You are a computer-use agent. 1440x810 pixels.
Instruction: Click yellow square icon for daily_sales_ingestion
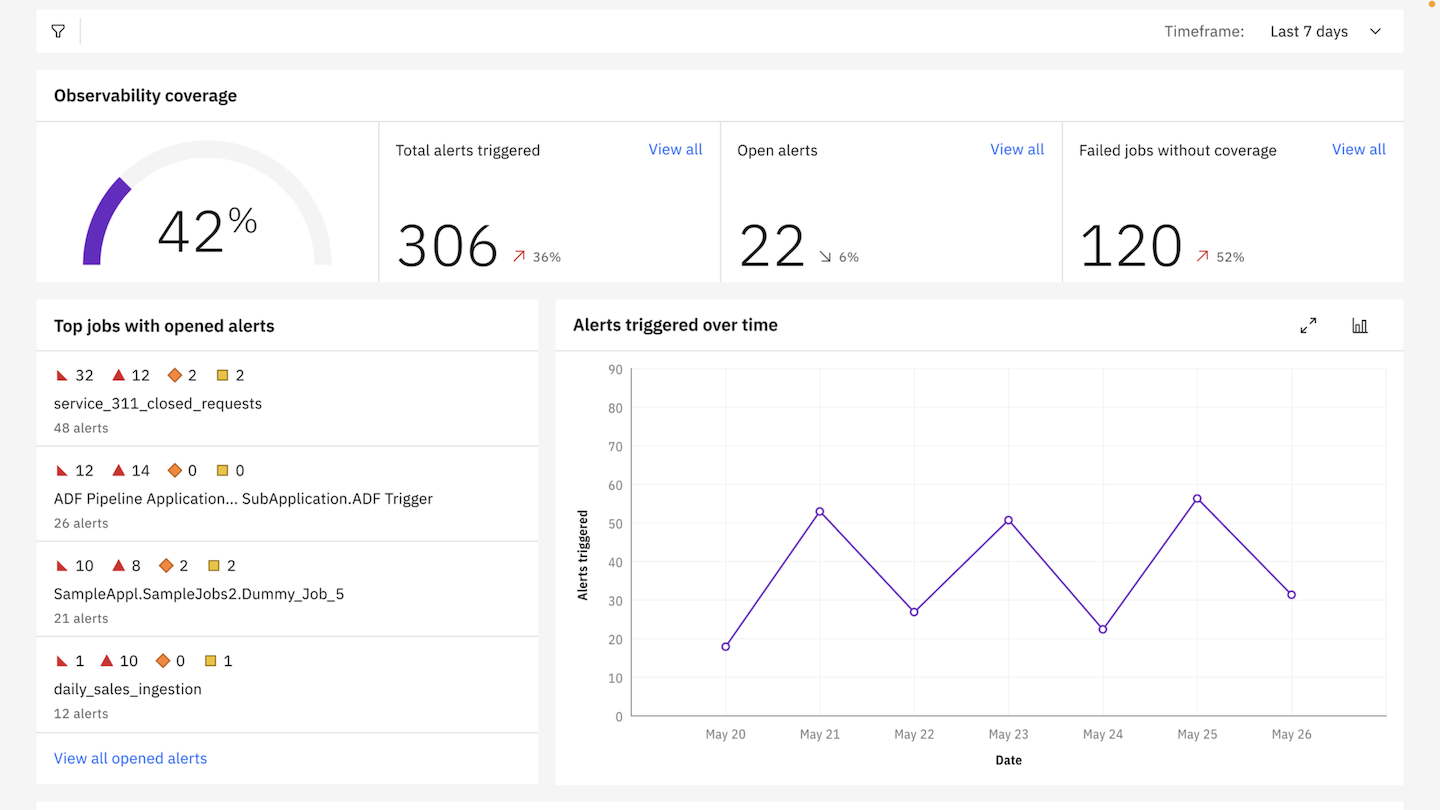point(210,661)
